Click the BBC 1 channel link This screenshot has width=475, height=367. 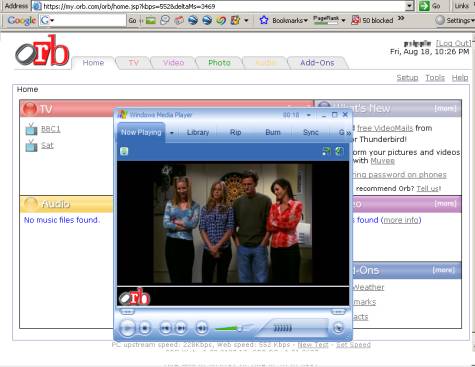point(51,129)
